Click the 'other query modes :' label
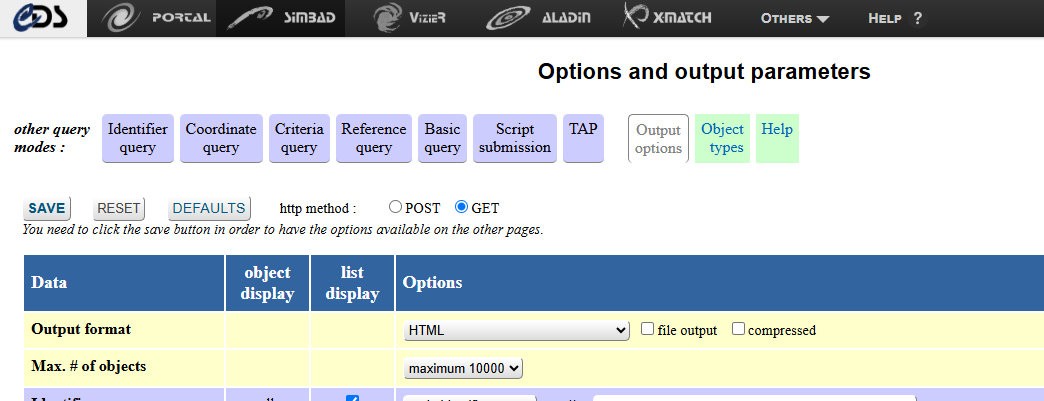Image resolution: width=1044 pixels, height=401 pixels. point(52,138)
